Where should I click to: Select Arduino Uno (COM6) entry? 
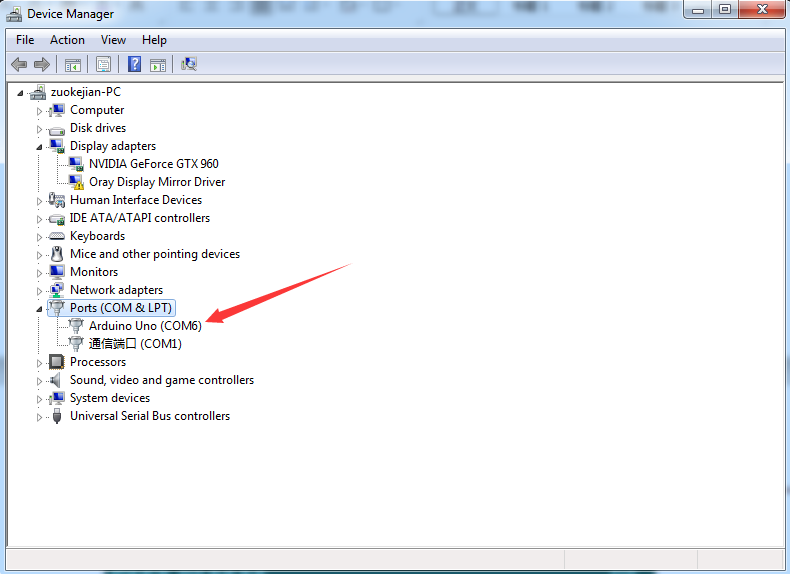tap(145, 326)
